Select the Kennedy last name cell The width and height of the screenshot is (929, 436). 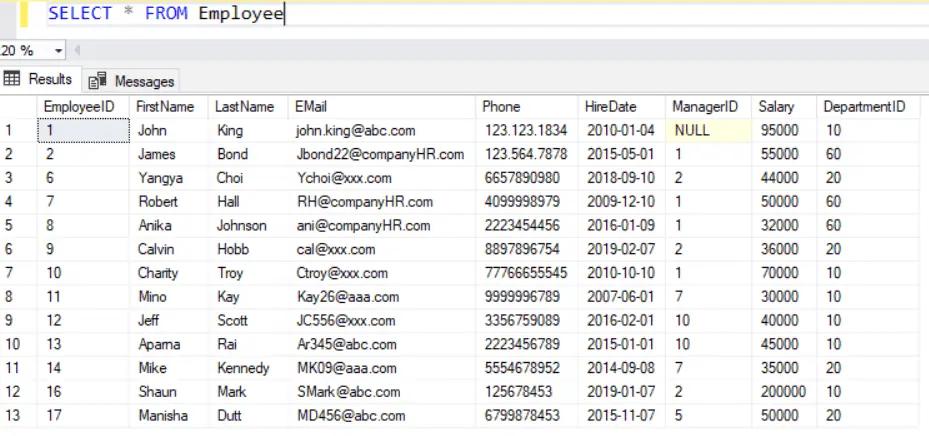click(243, 368)
